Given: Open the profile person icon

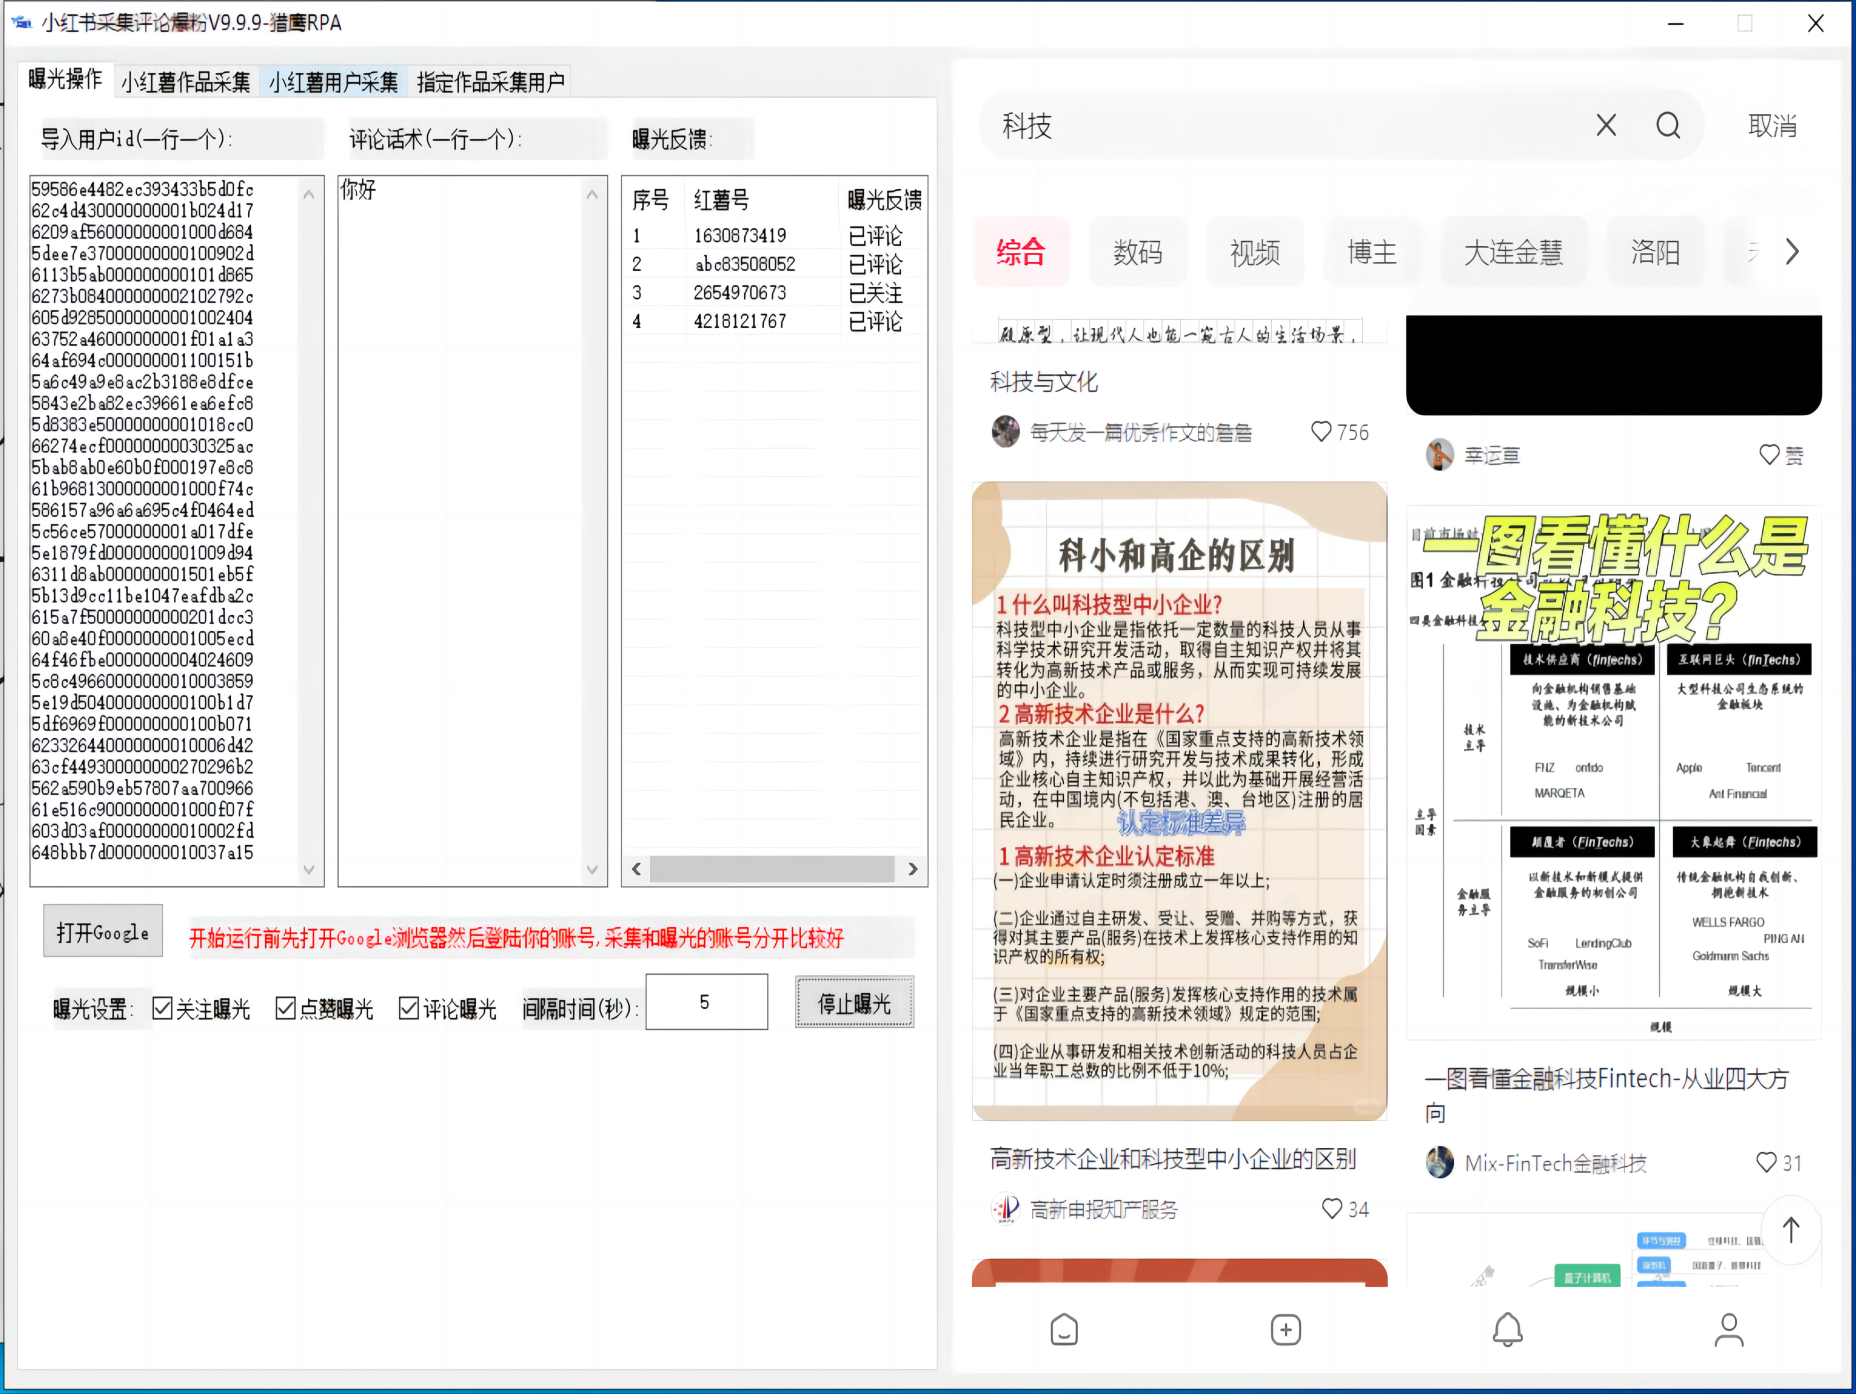Looking at the screenshot, I should click(x=1729, y=1329).
